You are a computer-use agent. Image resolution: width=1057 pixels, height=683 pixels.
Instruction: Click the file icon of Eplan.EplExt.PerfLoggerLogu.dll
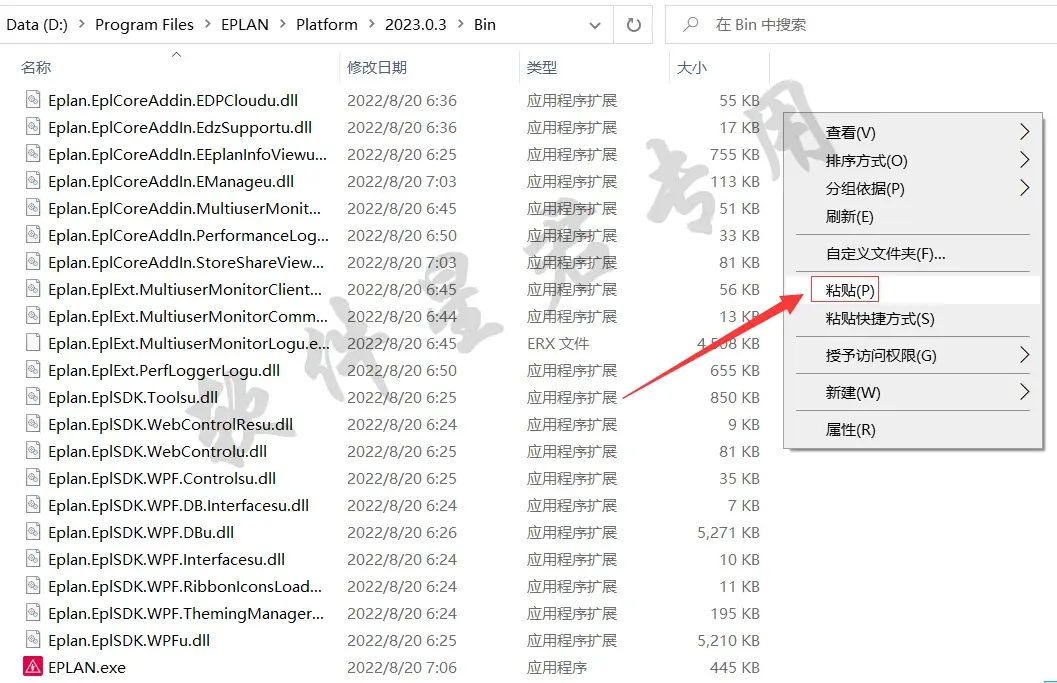(x=32, y=369)
